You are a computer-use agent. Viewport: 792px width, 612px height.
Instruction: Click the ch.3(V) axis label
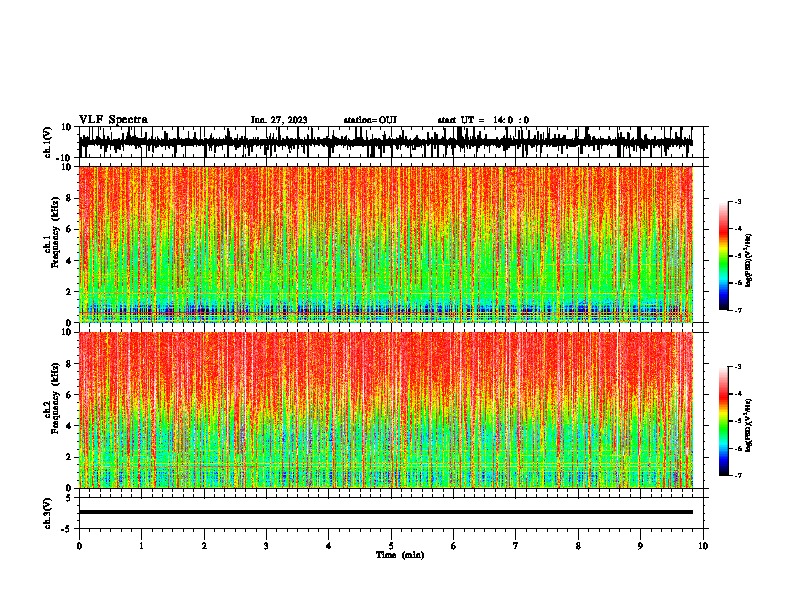pos(48,513)
